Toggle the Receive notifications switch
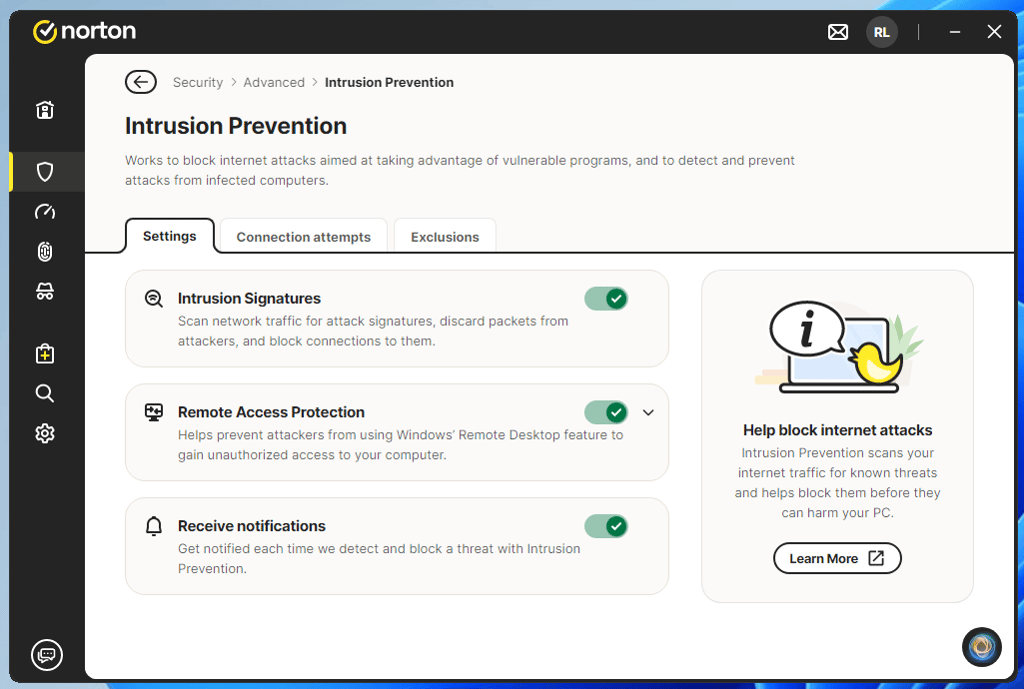This screenshot has height=689, width=1024. tap(606, 526)
